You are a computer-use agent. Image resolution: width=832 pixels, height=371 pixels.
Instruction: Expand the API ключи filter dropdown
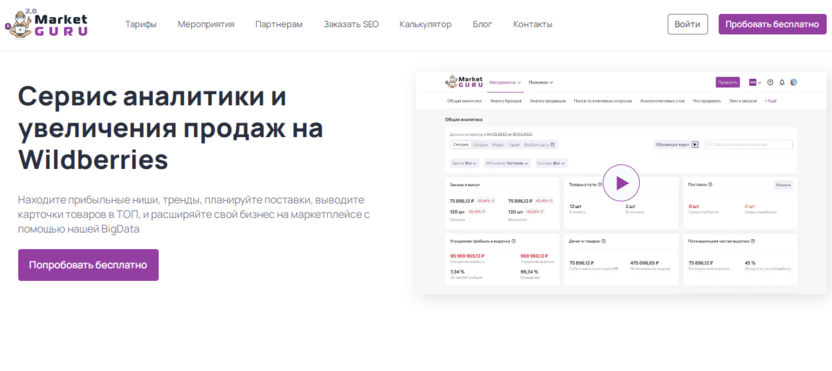pos(507,163)
